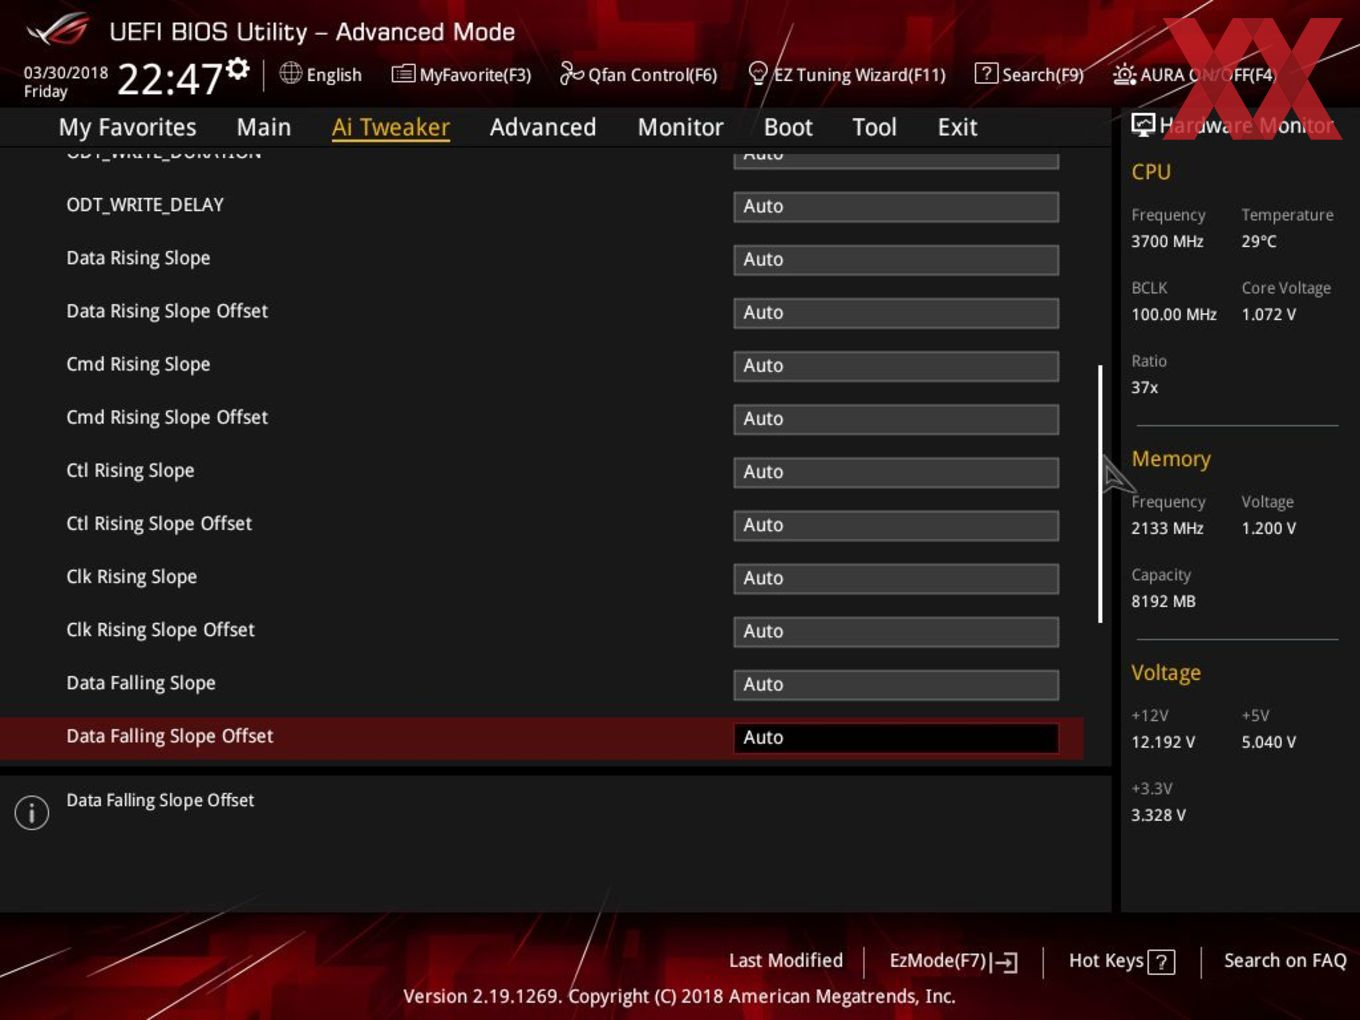1360x1020 pixels.
Task: Launch EZ Tuning Wizard(F11)
Action: (846, 75)
